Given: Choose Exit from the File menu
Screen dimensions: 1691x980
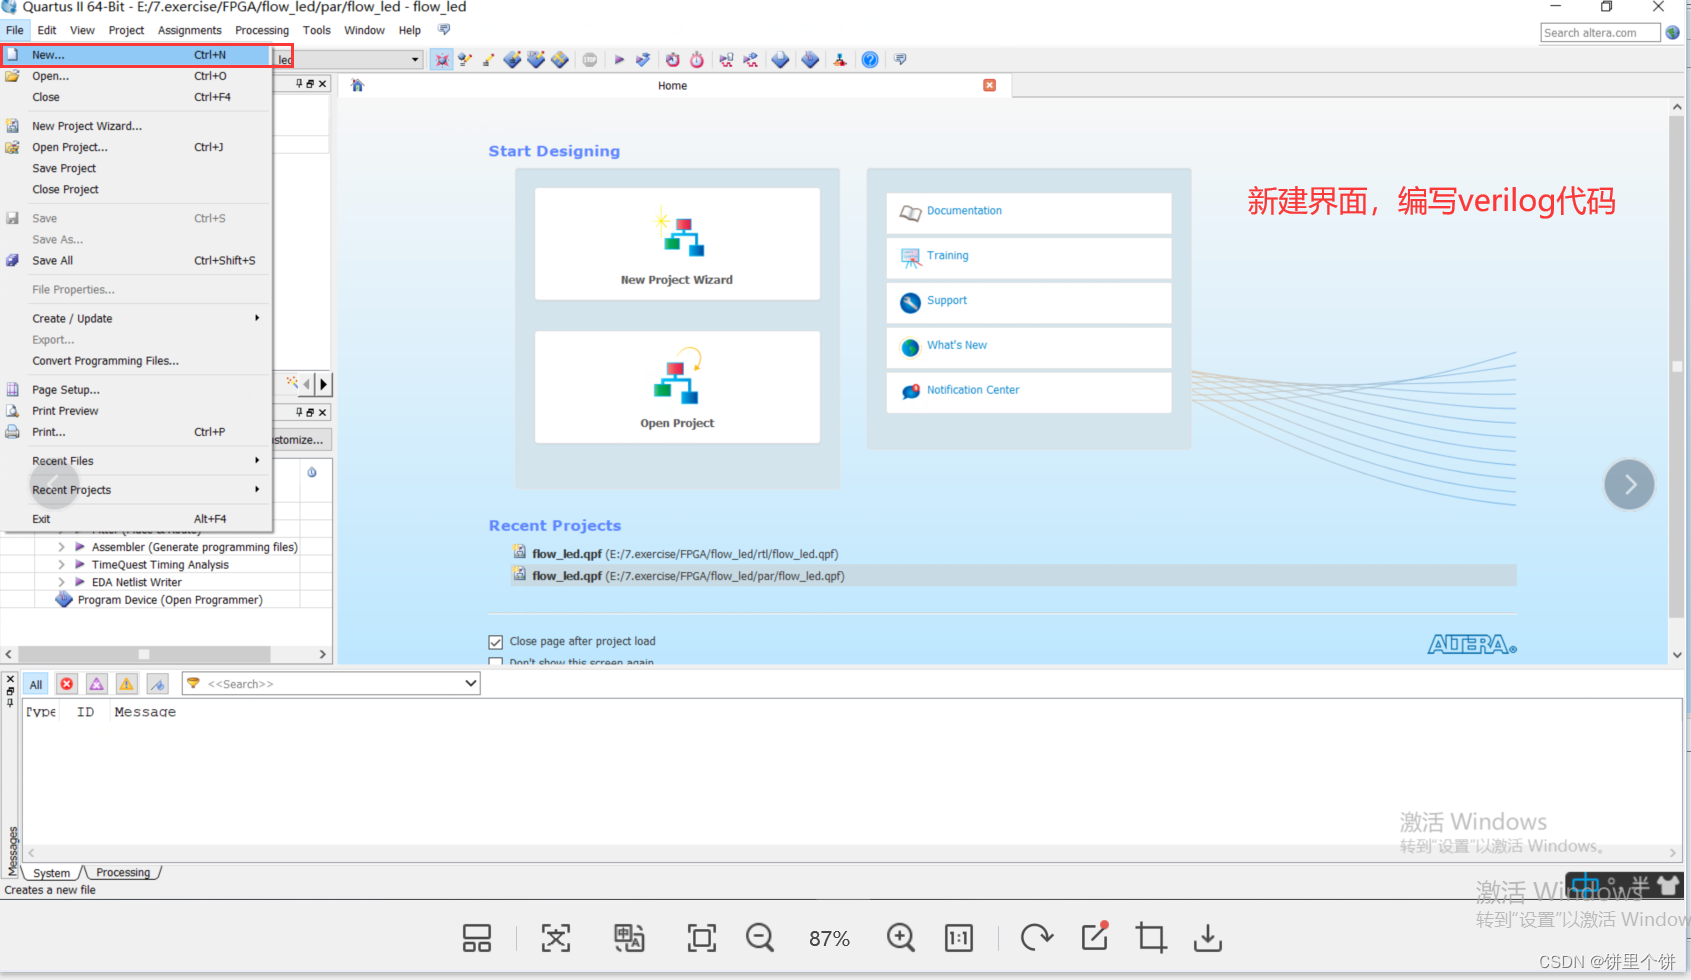Looking at the screenshot, I should (x=137, y=519).
